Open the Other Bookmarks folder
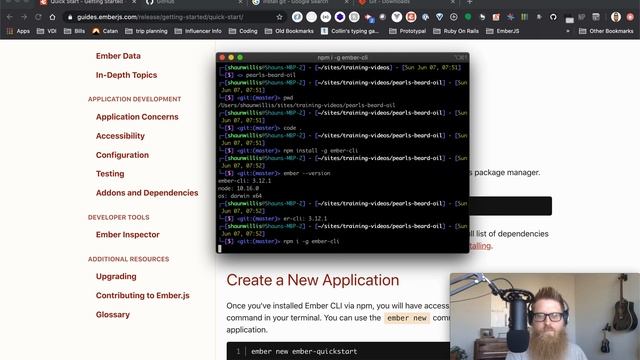 click(606, 31)
